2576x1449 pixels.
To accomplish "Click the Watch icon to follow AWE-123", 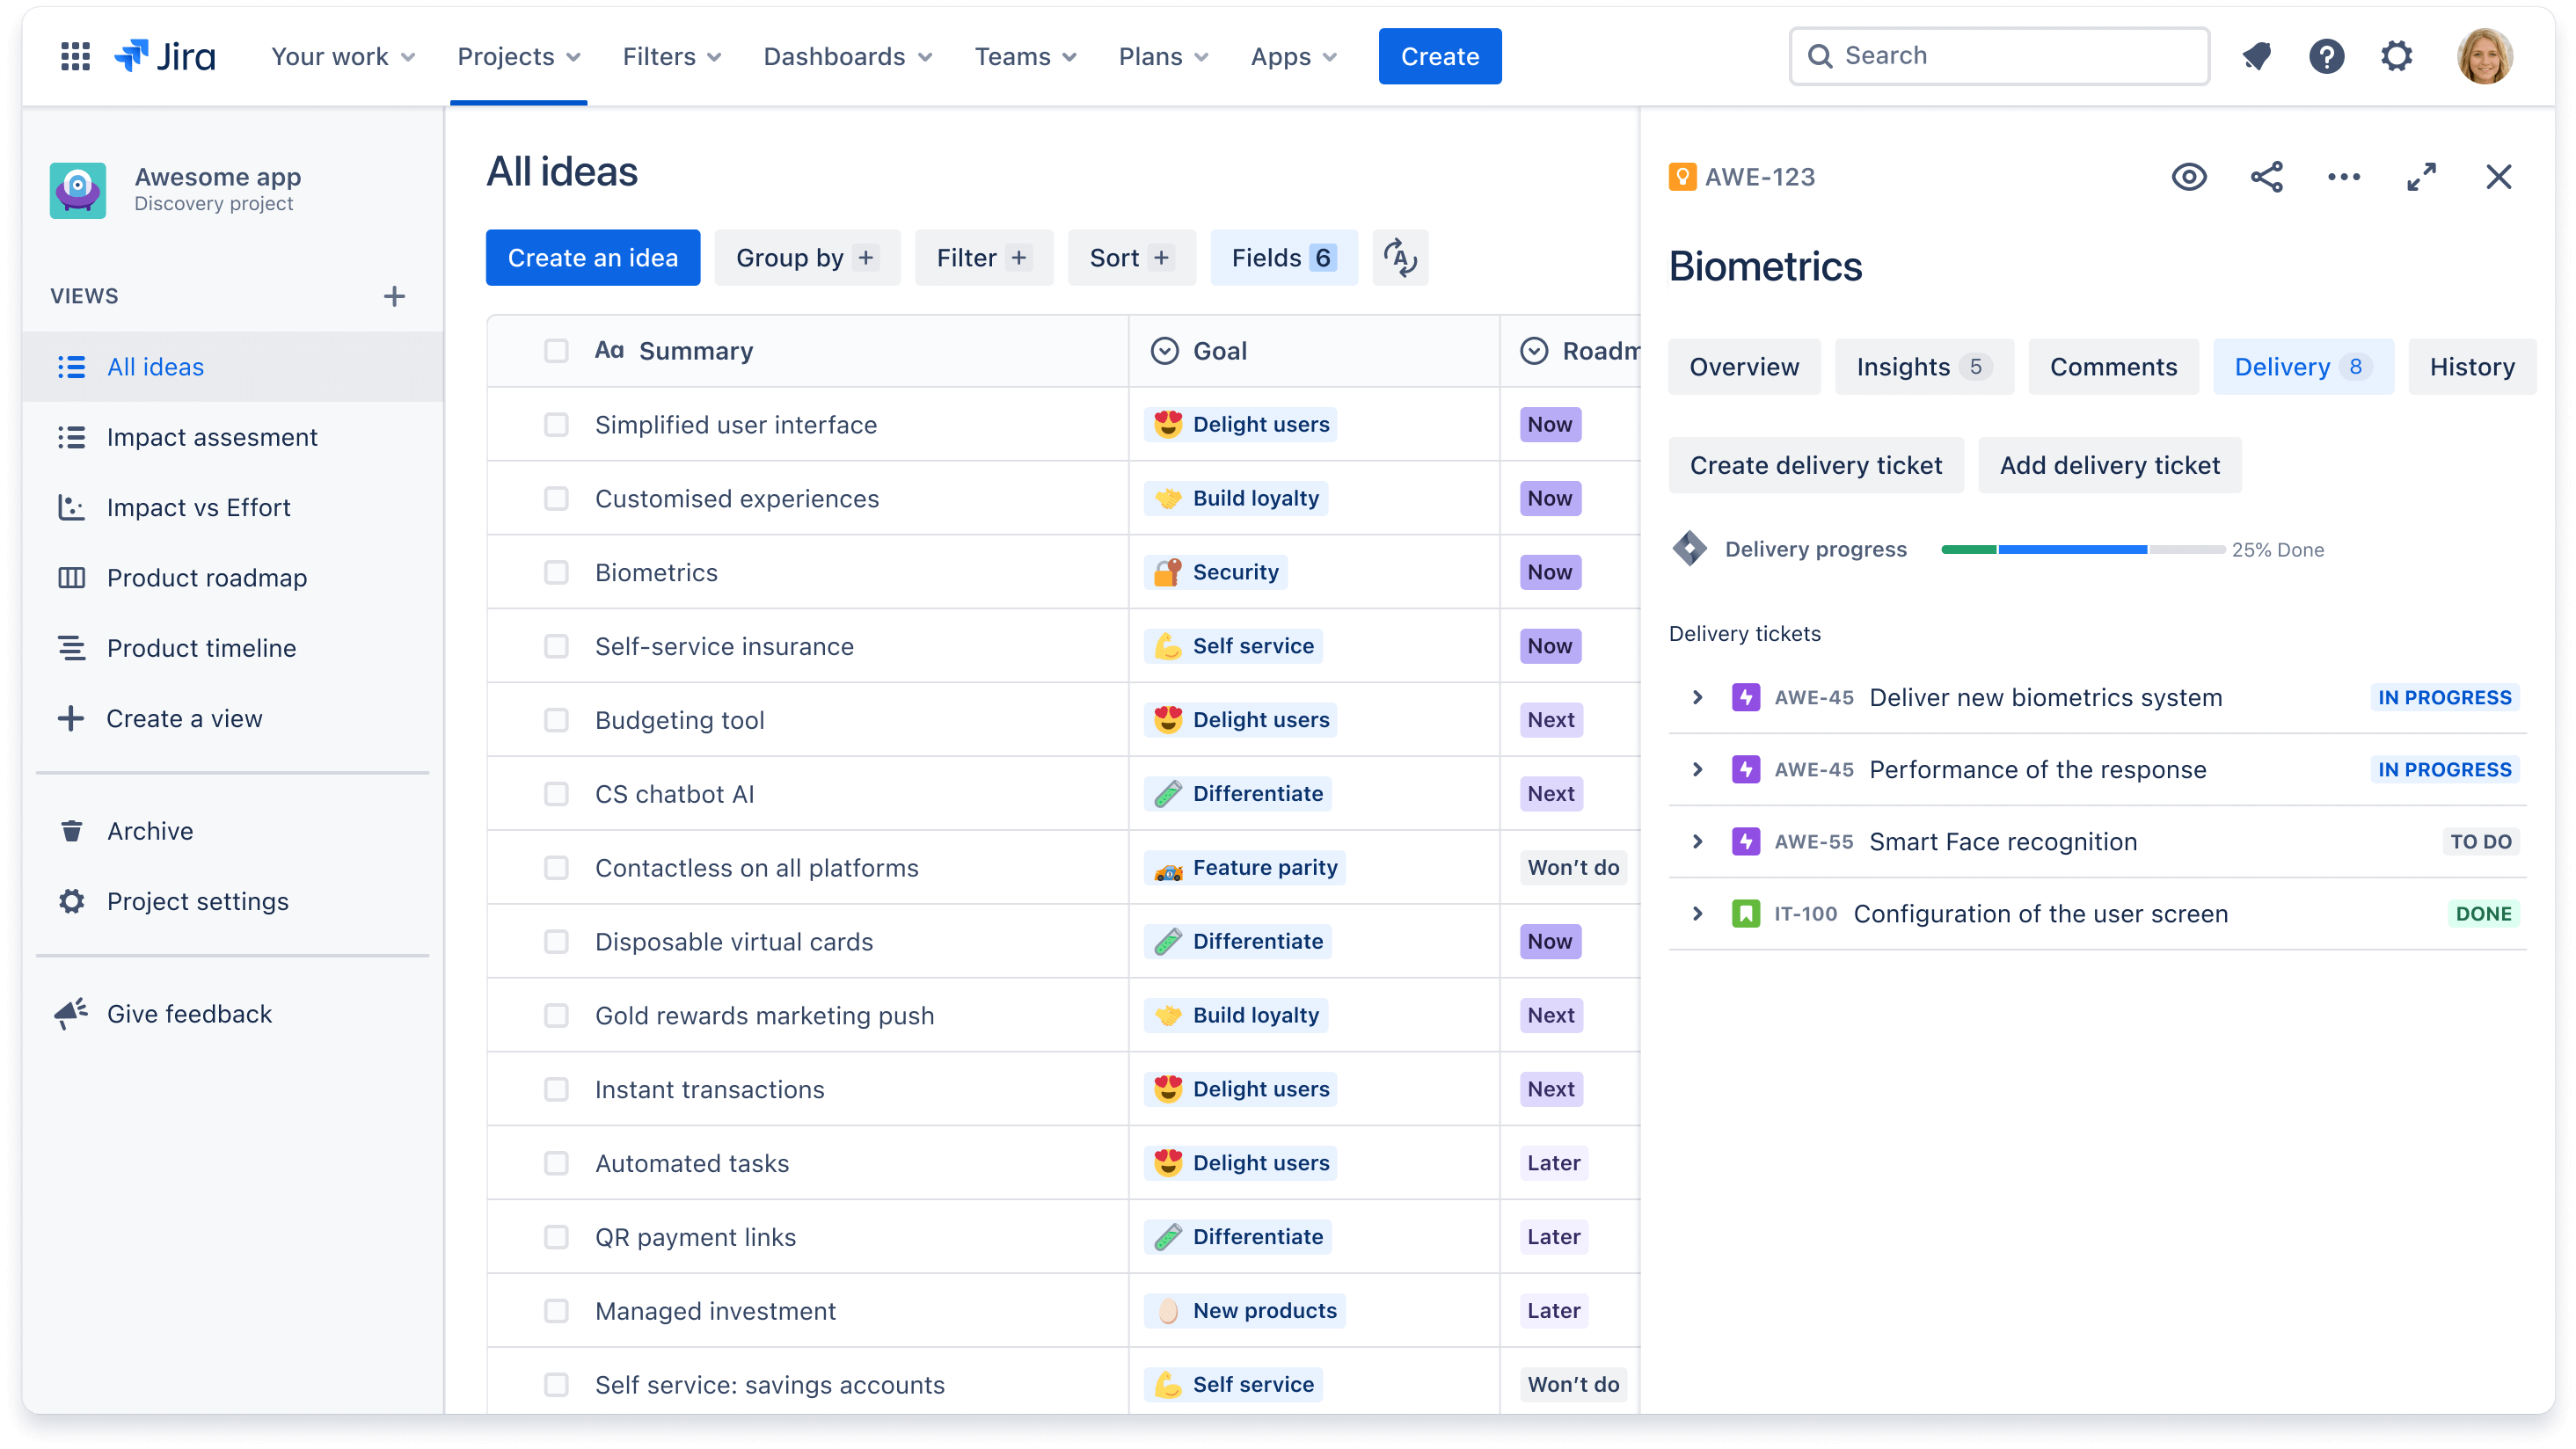I will (2188, 177).
